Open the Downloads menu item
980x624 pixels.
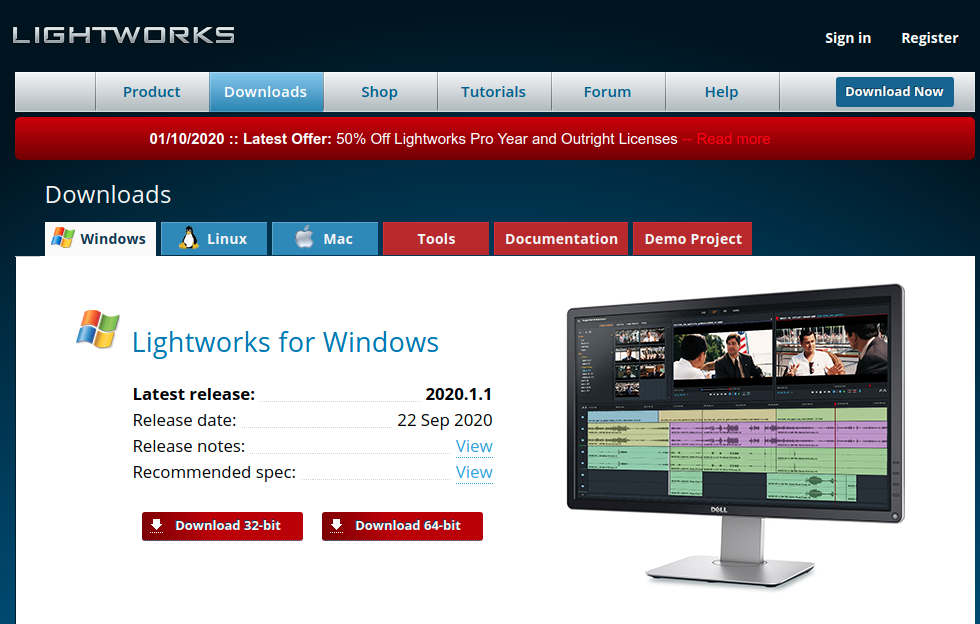click(x=266, y=92)
